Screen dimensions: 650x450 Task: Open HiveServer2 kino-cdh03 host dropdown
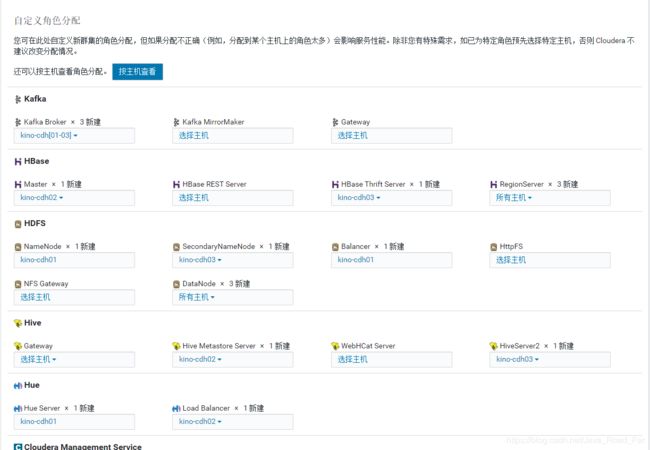(x=550, y=359)
